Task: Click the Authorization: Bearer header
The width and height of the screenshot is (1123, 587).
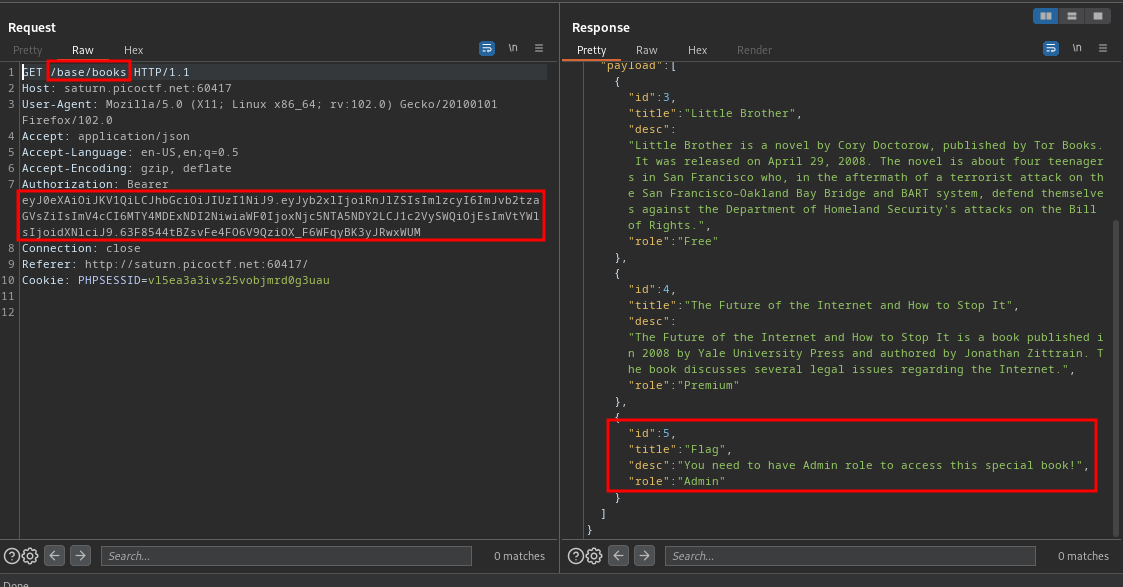Action: click(95, 184)
